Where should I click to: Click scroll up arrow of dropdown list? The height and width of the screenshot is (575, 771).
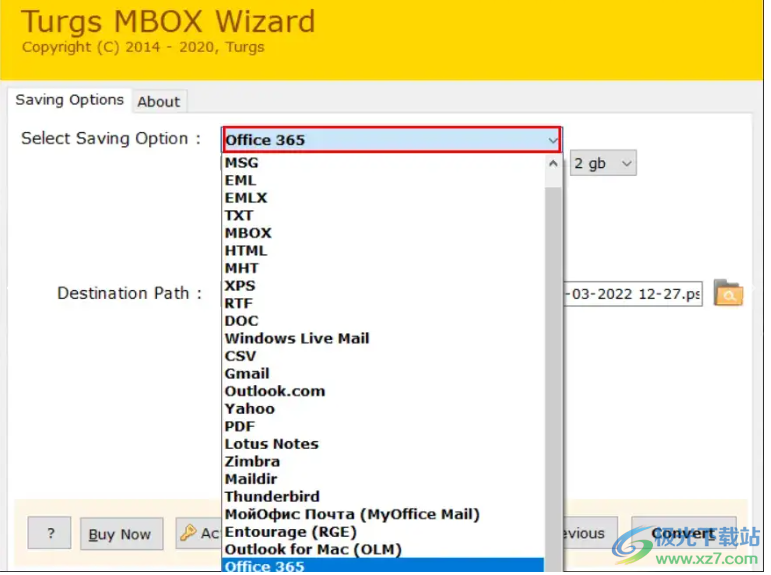[x=553, y=163]
